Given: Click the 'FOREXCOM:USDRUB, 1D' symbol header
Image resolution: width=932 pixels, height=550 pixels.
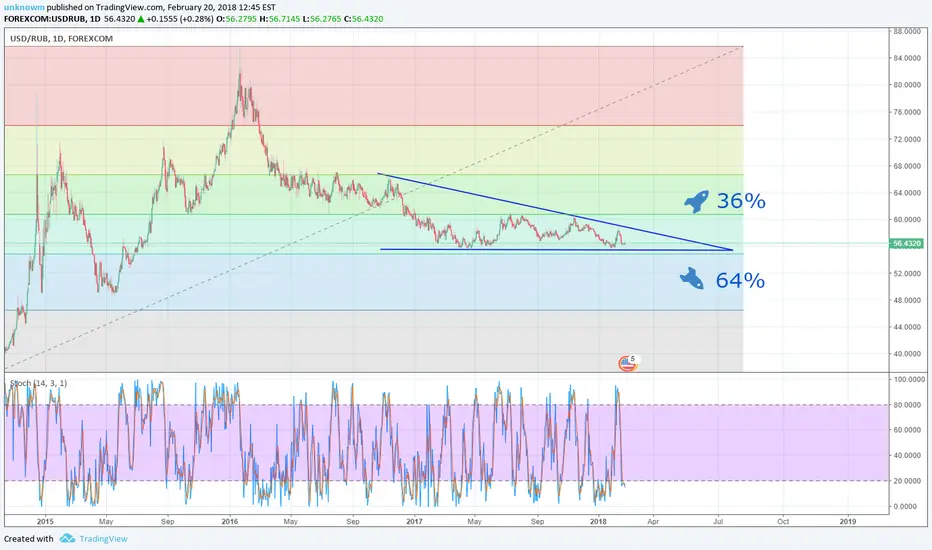Looking at the screenshot, I should click(x=52, y=19).
